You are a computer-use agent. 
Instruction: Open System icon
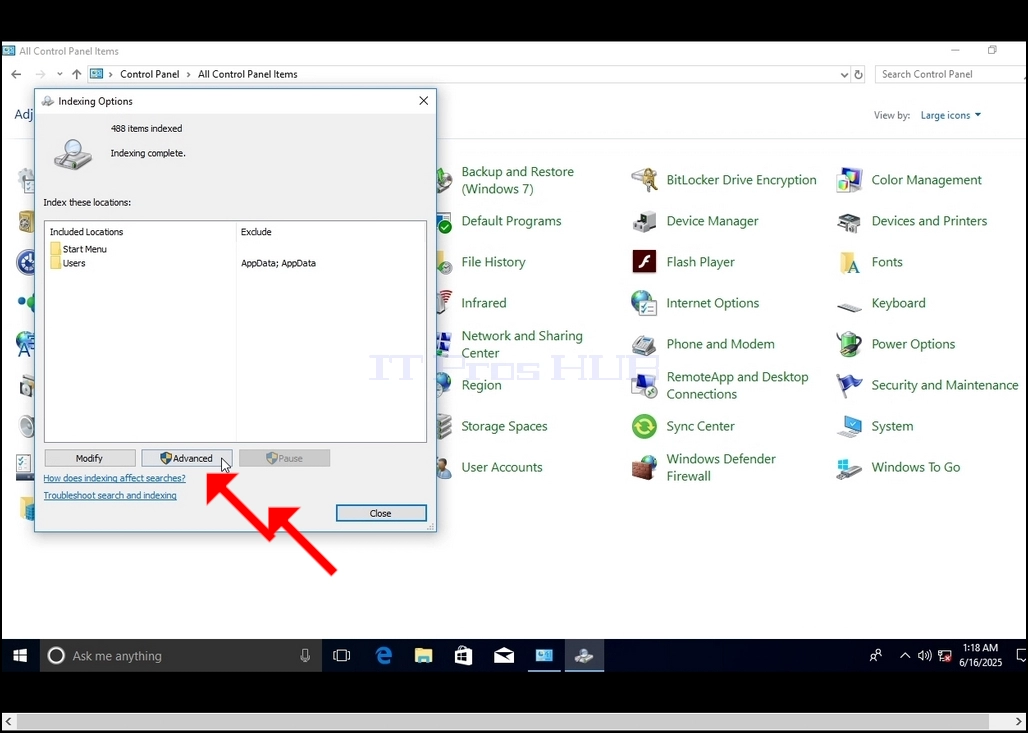849,426
